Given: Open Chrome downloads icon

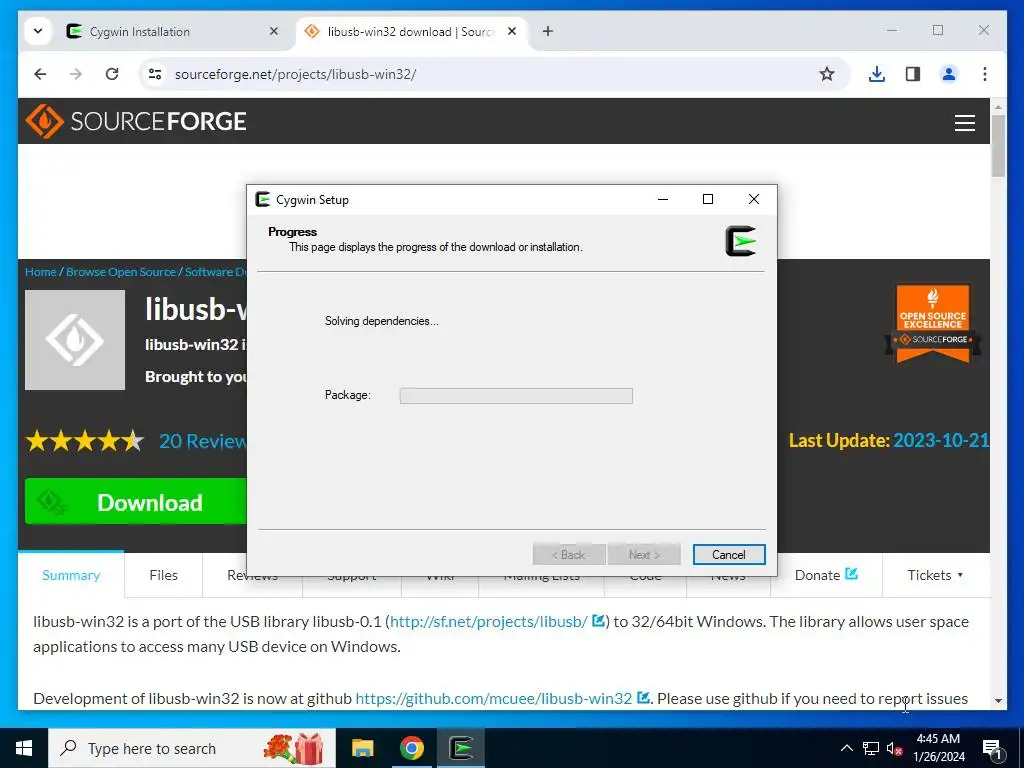Looking at the screenshot, I should click(877, 74).
